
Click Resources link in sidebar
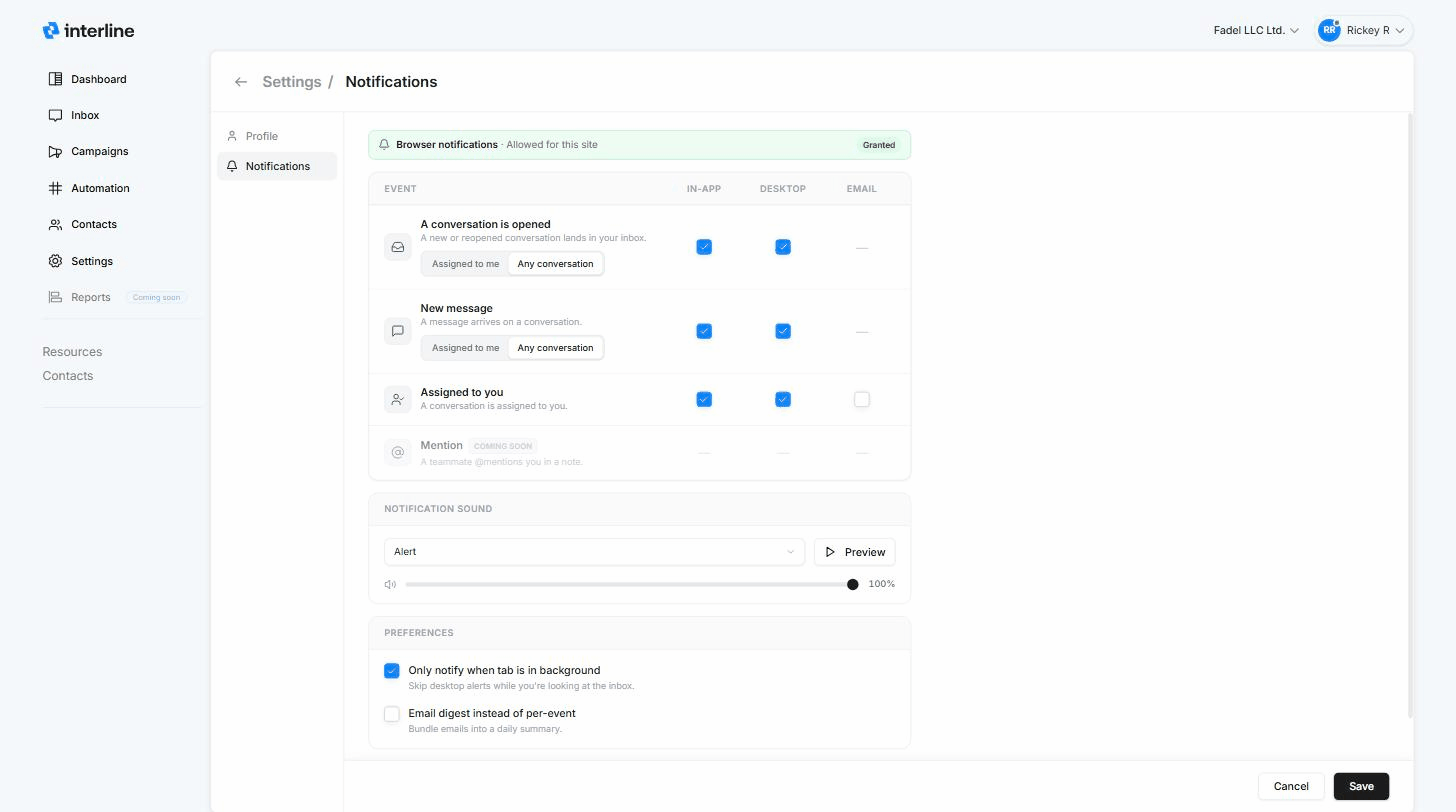click(72, 352)
